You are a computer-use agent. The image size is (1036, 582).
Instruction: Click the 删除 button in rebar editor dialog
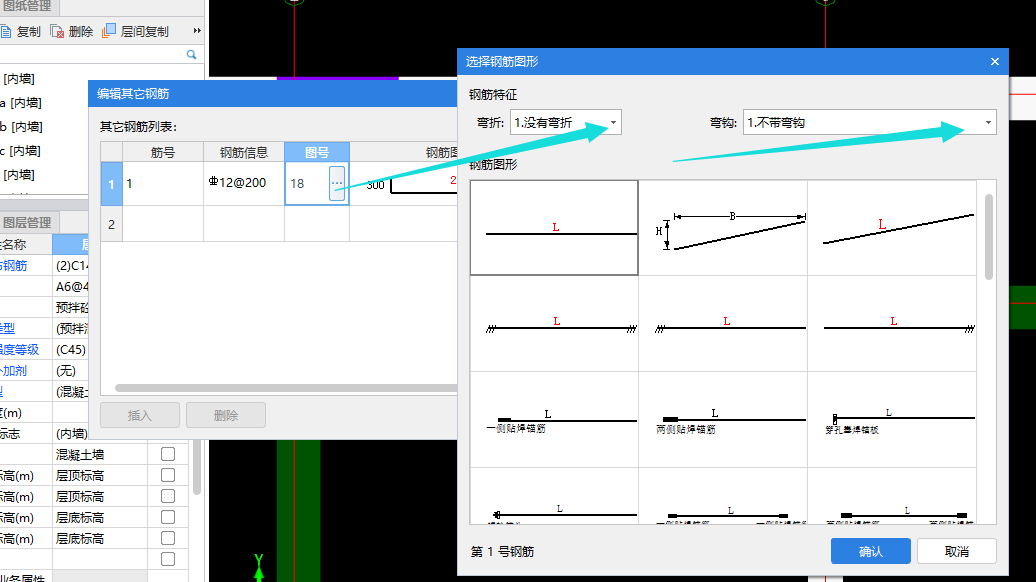click(x=225, y=415)
